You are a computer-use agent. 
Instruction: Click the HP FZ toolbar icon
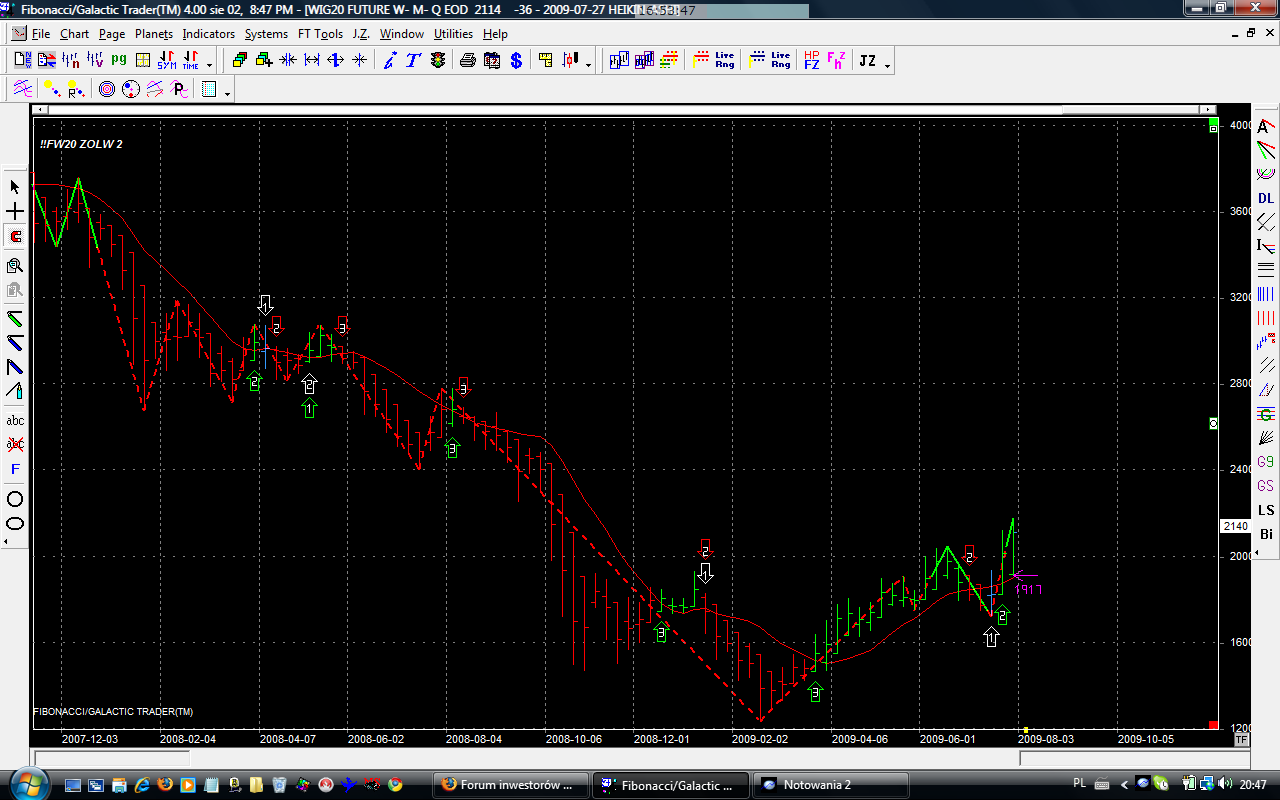tap(811, 61)
